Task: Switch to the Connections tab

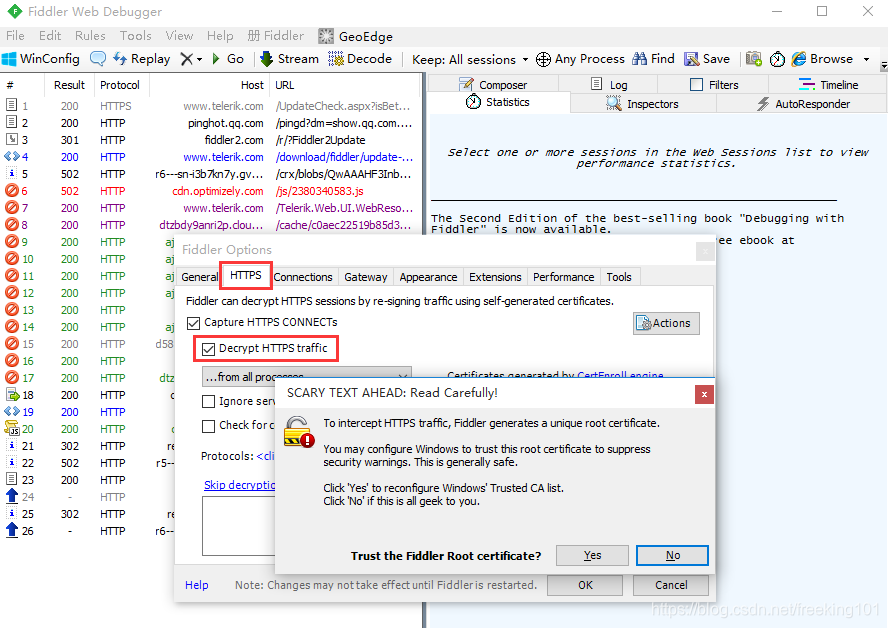Action: point(303,277)
